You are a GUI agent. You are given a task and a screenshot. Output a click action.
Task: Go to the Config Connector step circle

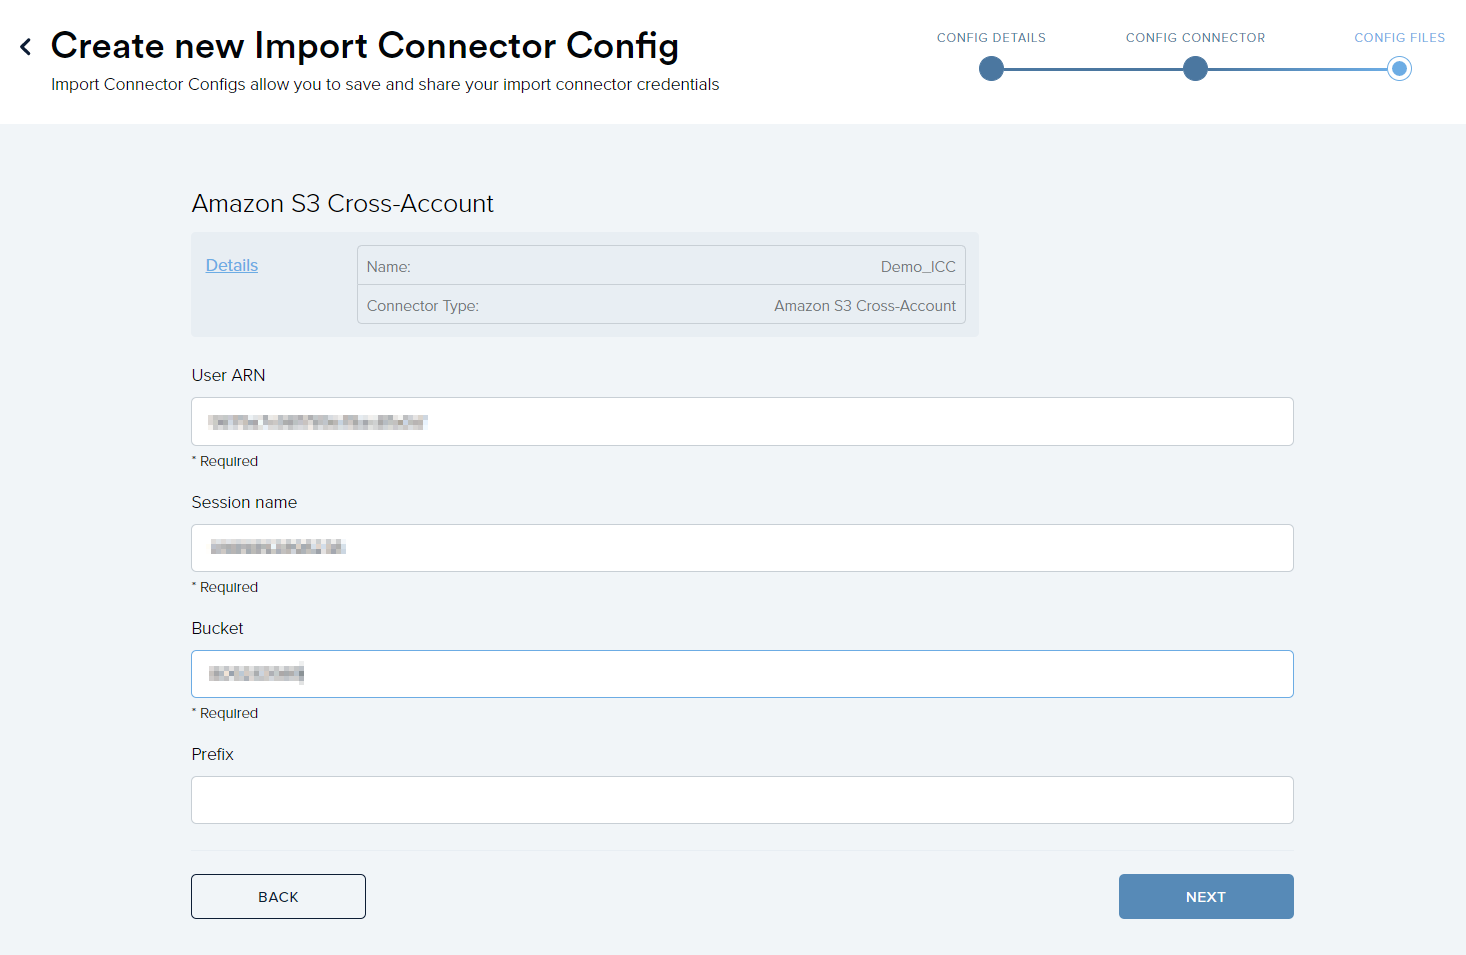tap(1195, 69)
